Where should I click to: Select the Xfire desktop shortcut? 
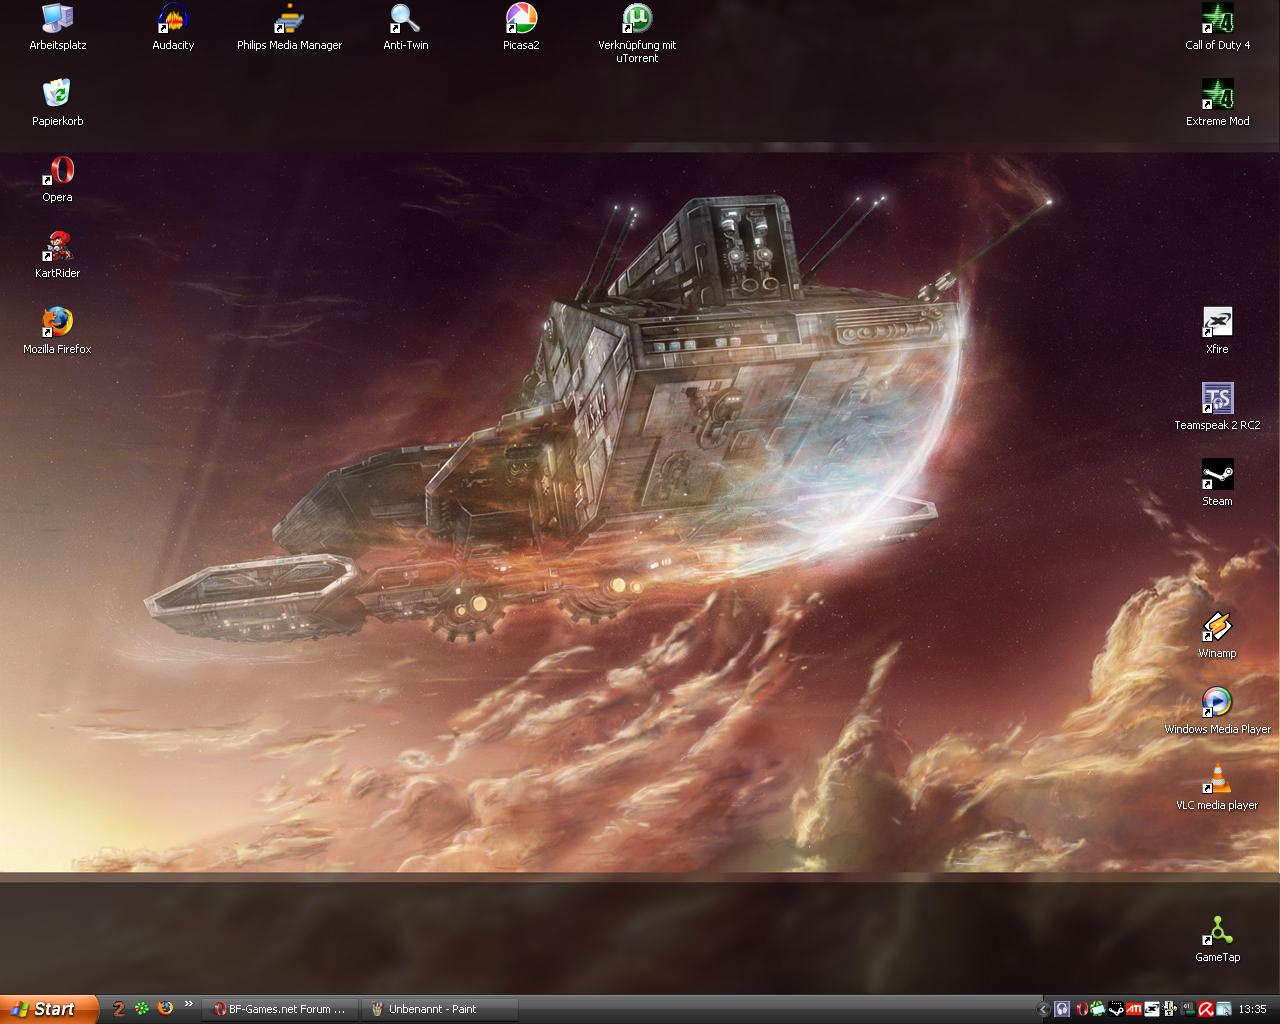1217,331
